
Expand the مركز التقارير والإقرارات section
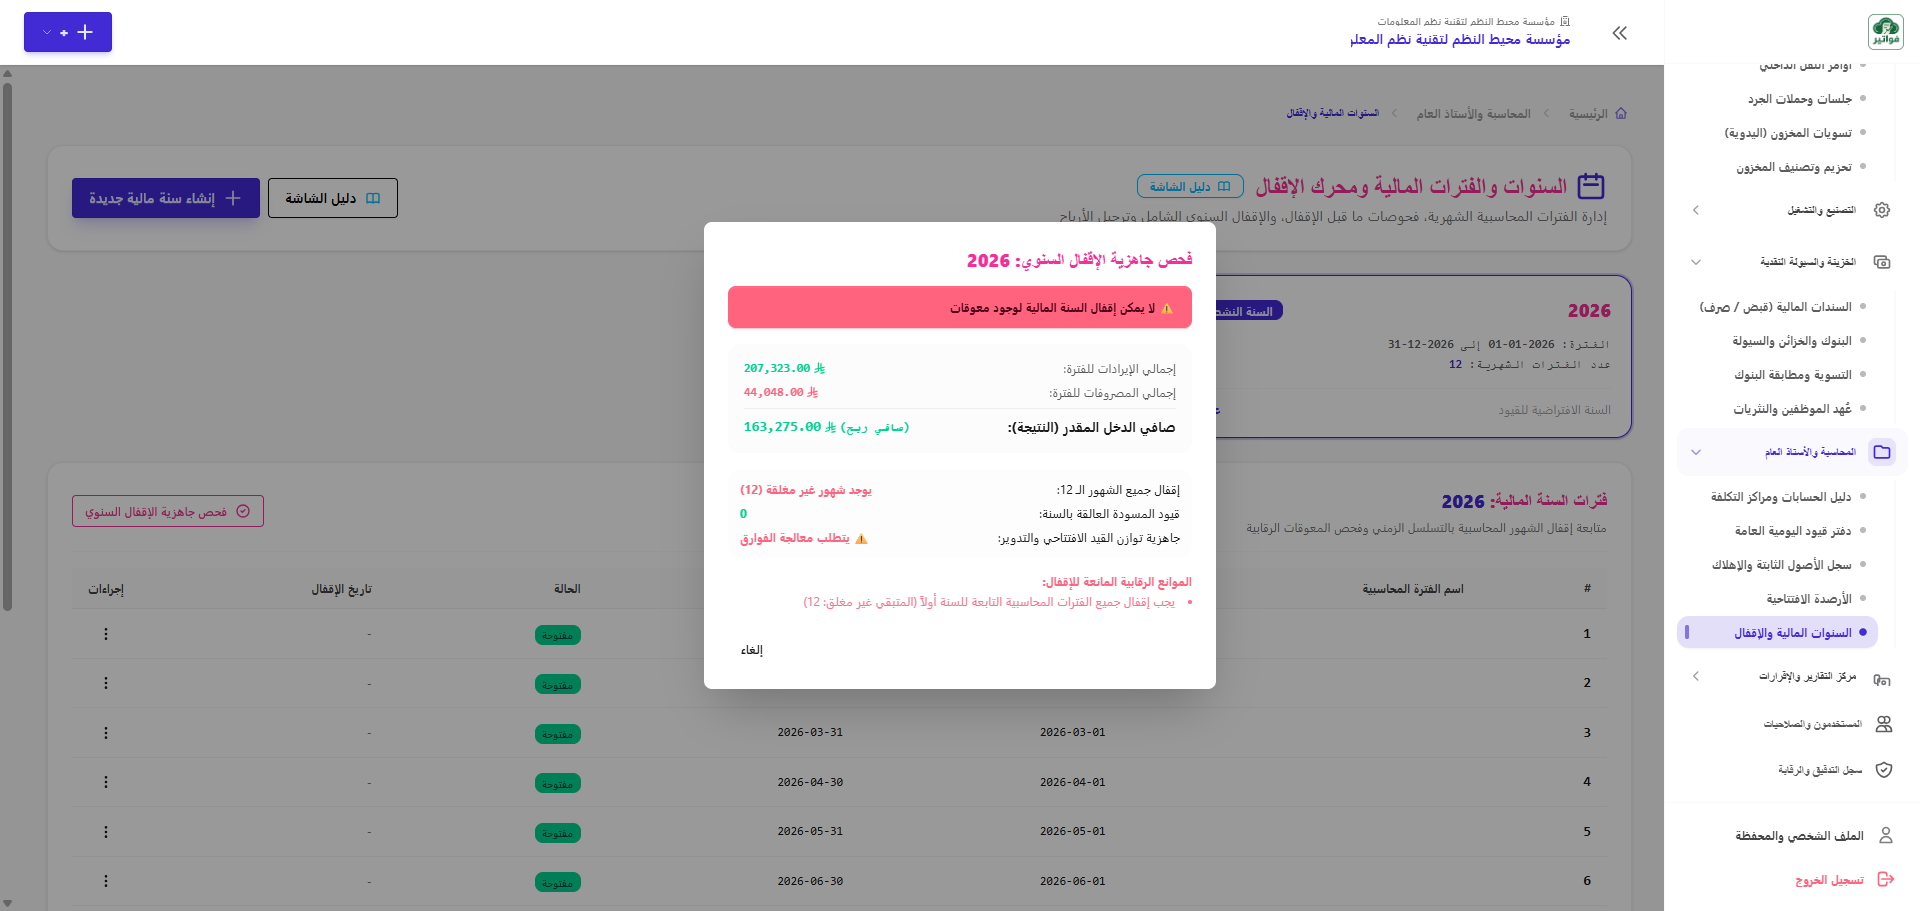click(1696, 677)
